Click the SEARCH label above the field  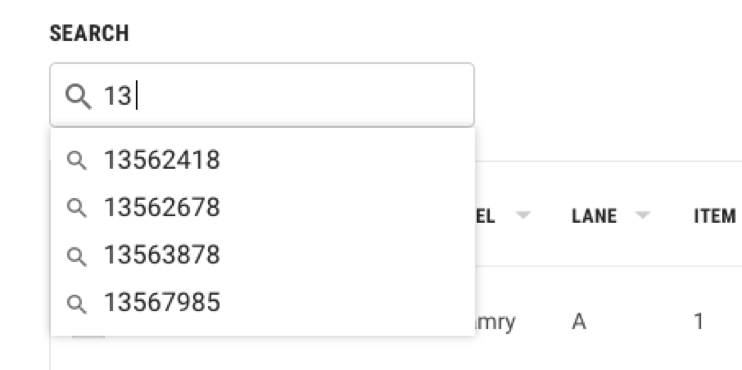(89, 34)
